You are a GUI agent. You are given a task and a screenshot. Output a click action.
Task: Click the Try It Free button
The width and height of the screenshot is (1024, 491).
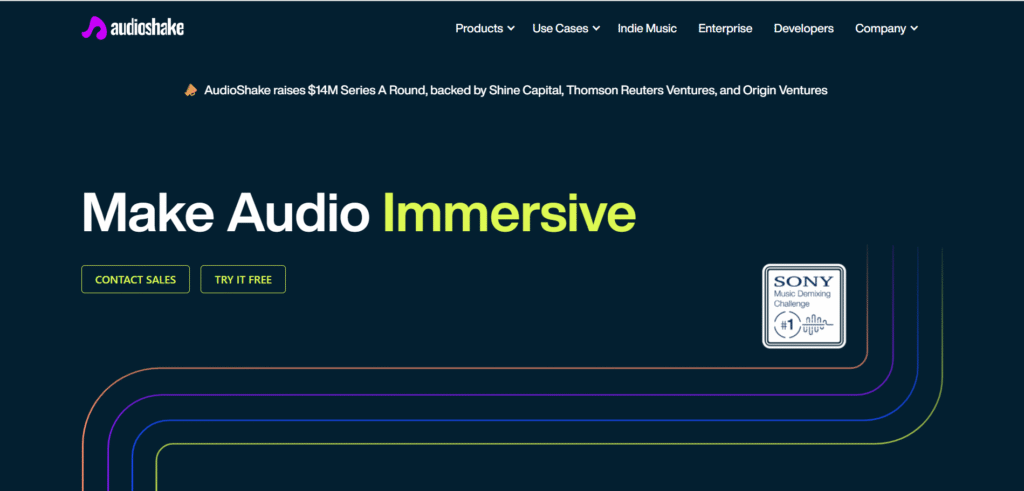(x=243, y=280)
